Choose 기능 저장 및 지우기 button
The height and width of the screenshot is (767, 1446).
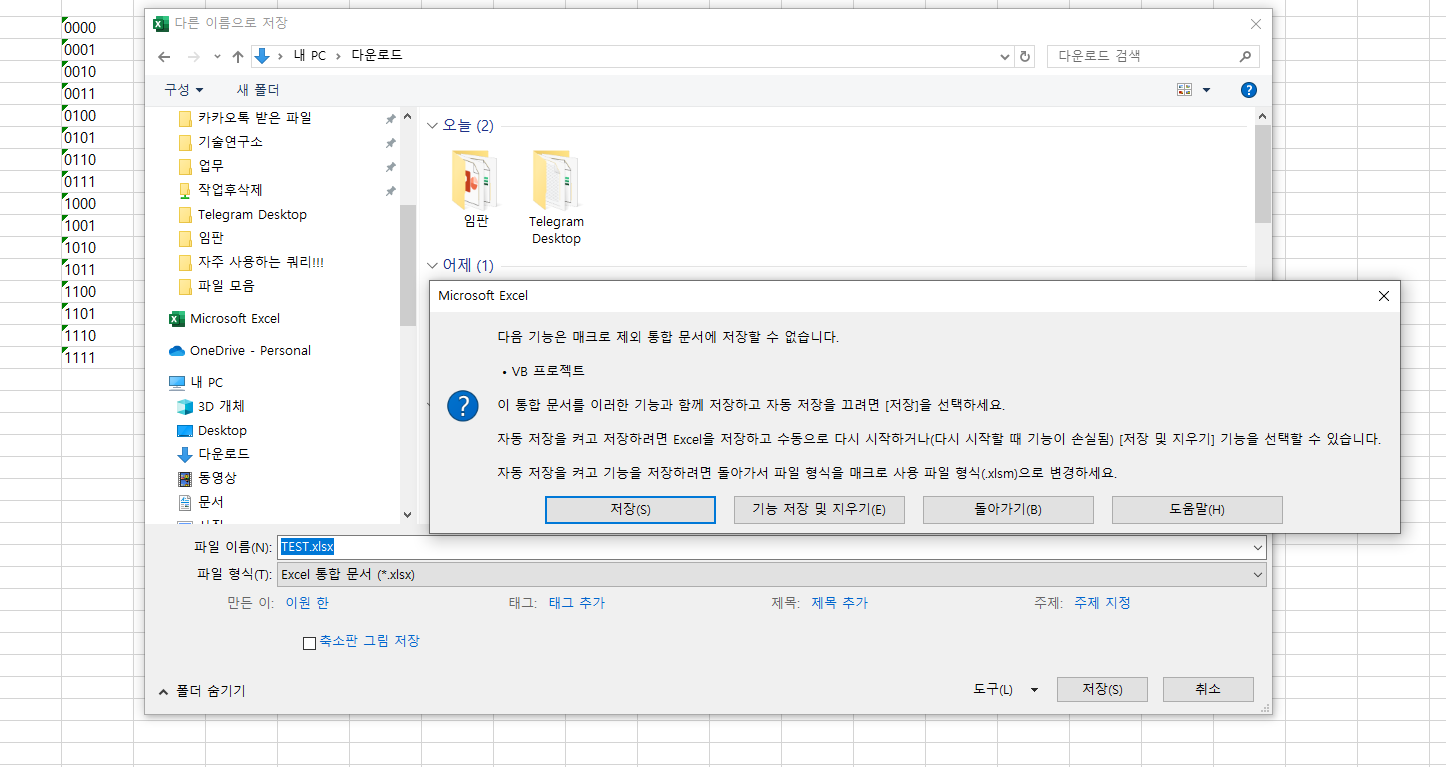click(819, 510)
